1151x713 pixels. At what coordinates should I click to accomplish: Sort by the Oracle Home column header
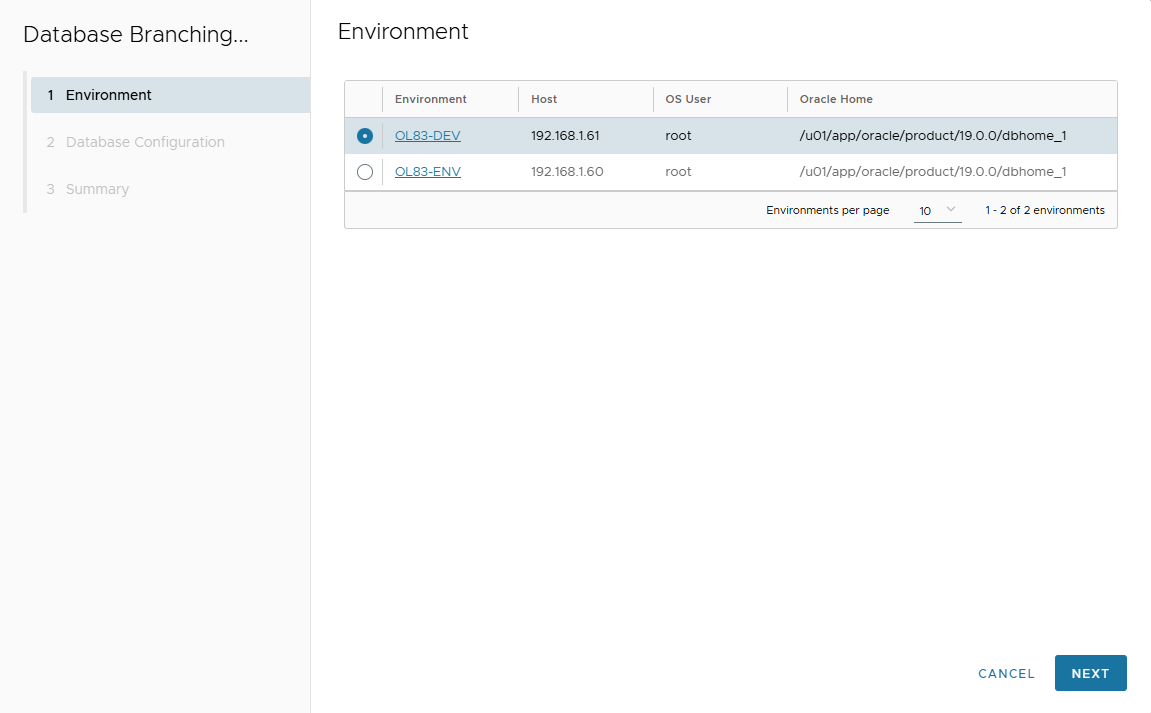coord(834,99)
